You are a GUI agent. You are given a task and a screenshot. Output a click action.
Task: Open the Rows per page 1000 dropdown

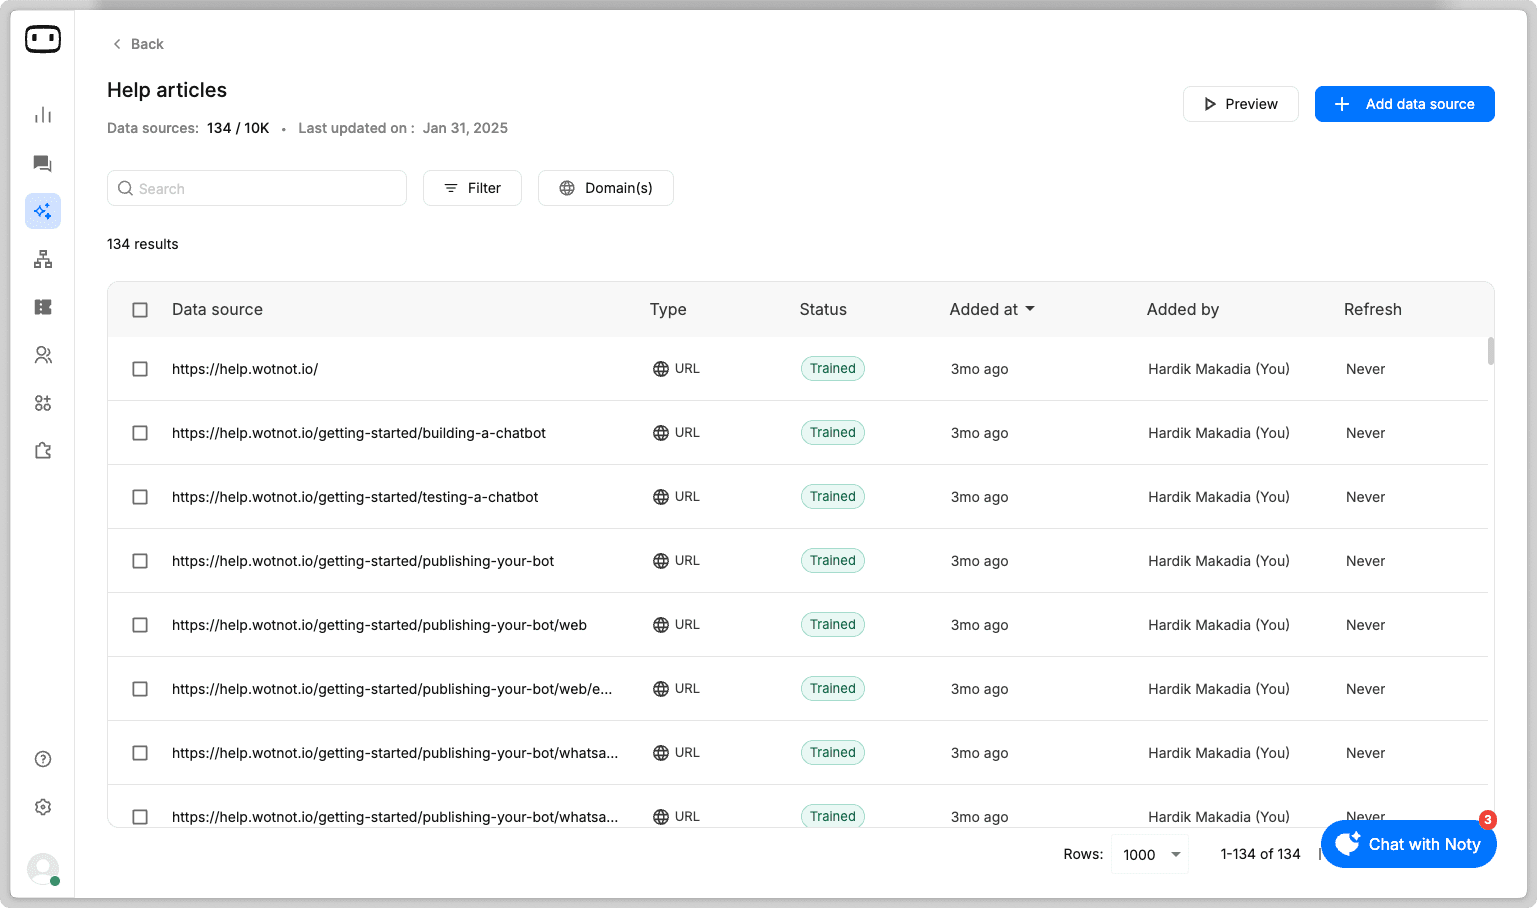coord(1150,854)
